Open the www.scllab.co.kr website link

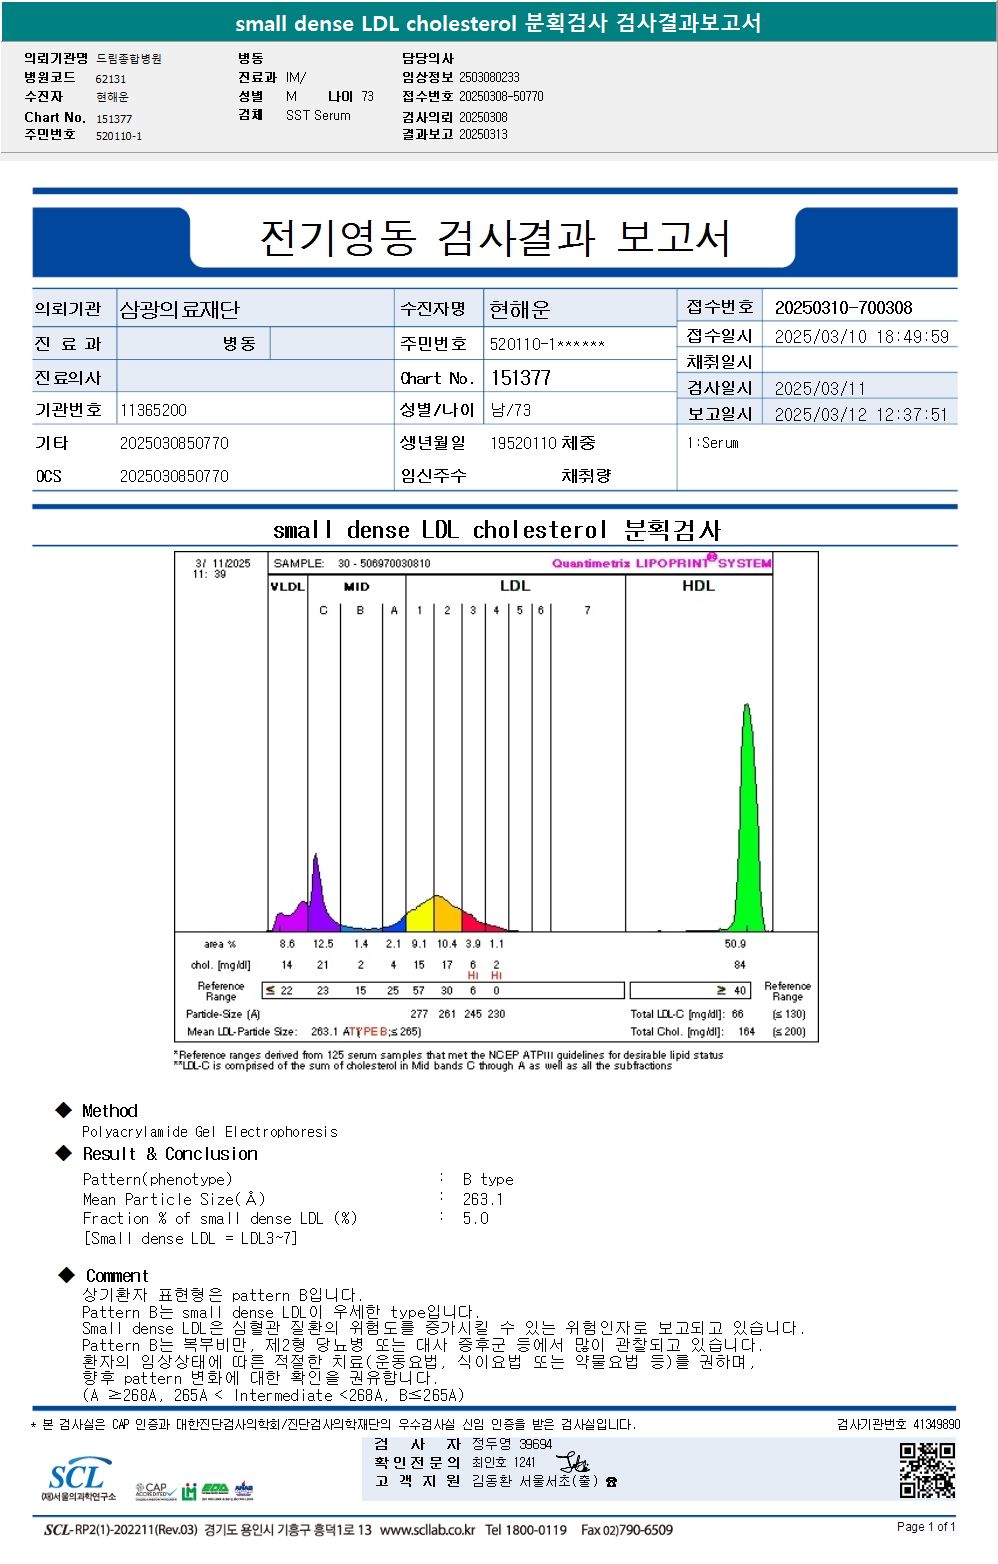[x=427, y=1530]
